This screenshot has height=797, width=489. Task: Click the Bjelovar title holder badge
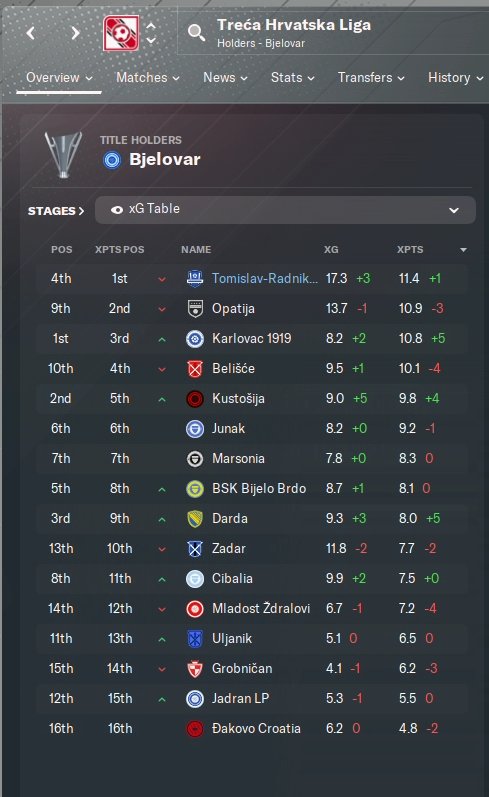tap(112, 160)
